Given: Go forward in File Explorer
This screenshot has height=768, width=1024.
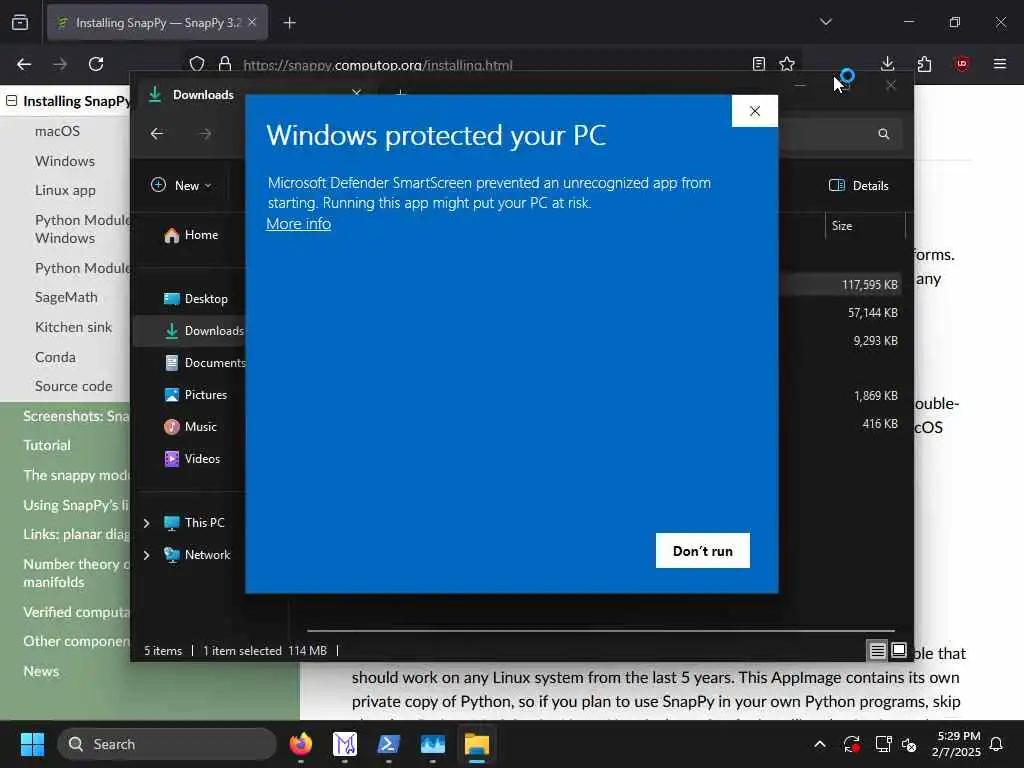Looking at the screenshot, I should [205, 134].
